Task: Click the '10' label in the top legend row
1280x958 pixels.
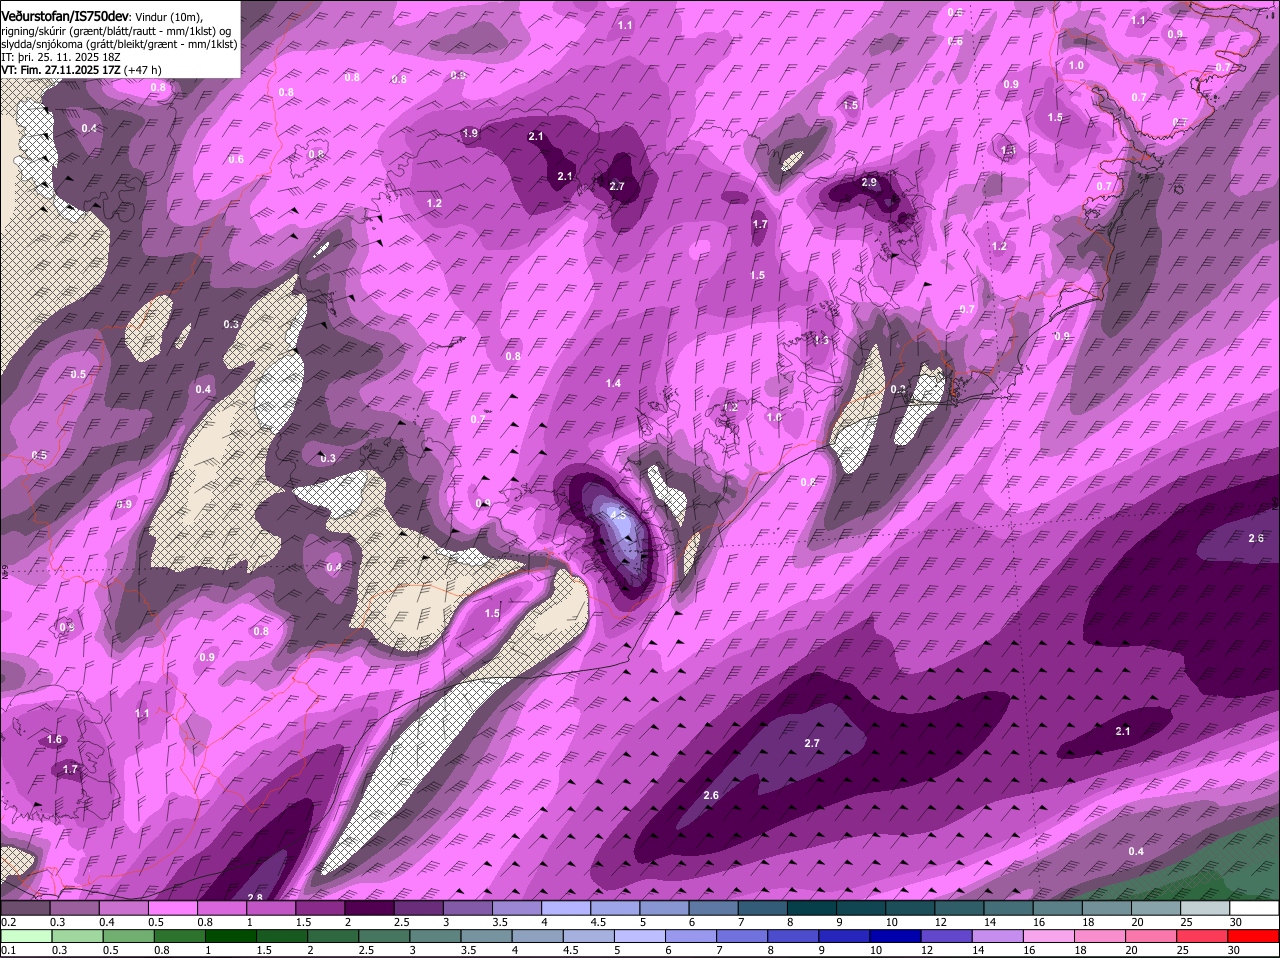Action: (x=891, y=921)
